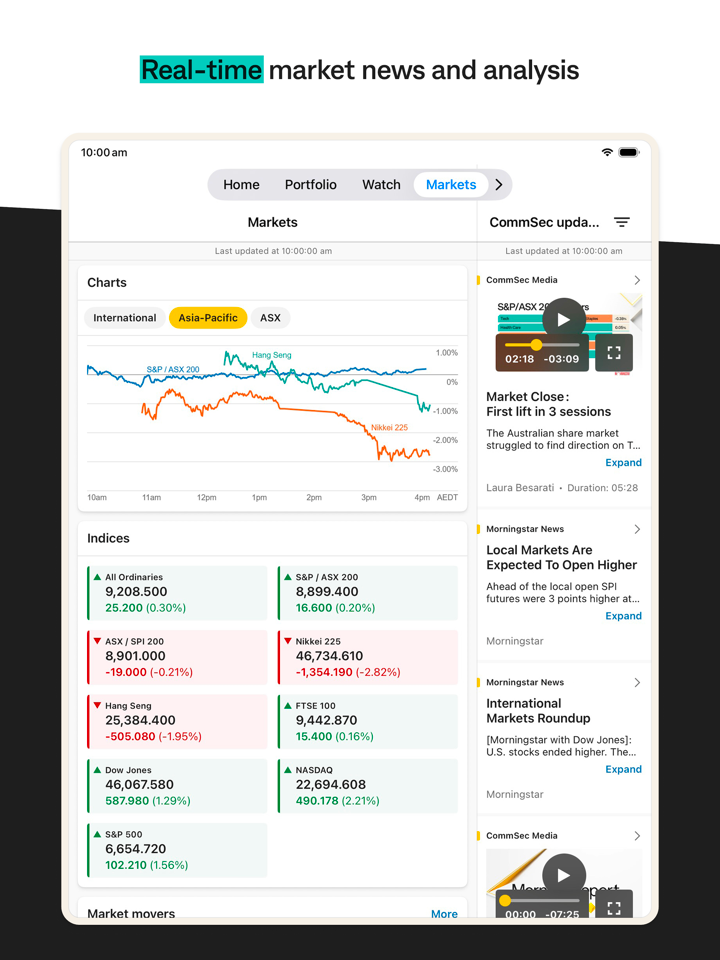Open the first CommSec Media article chevron

pyautogui.click(x=637, y=280)
